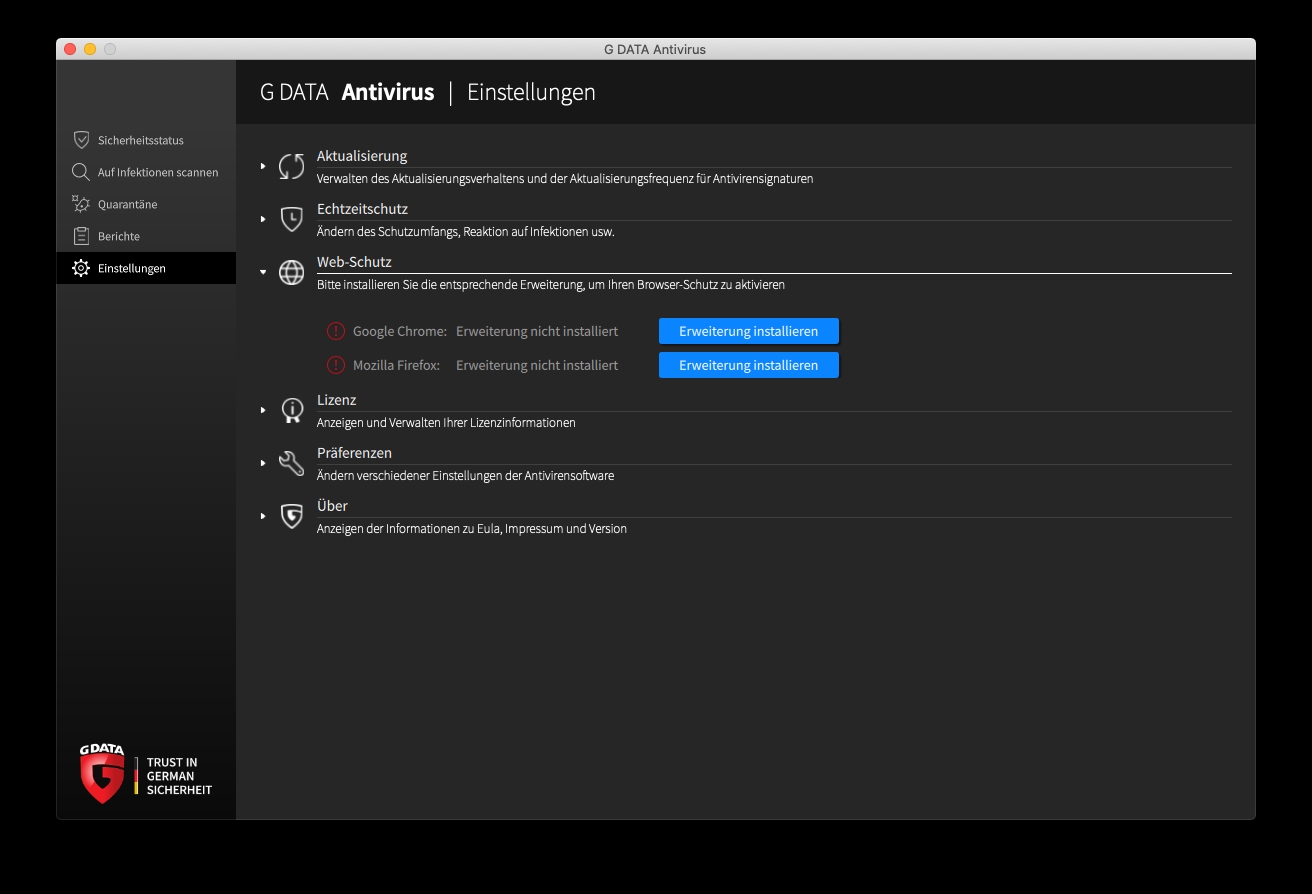Click the Über G DATA shield icon
The image size is (1312, 894).
pyautogui.click(x=291, y=516)
